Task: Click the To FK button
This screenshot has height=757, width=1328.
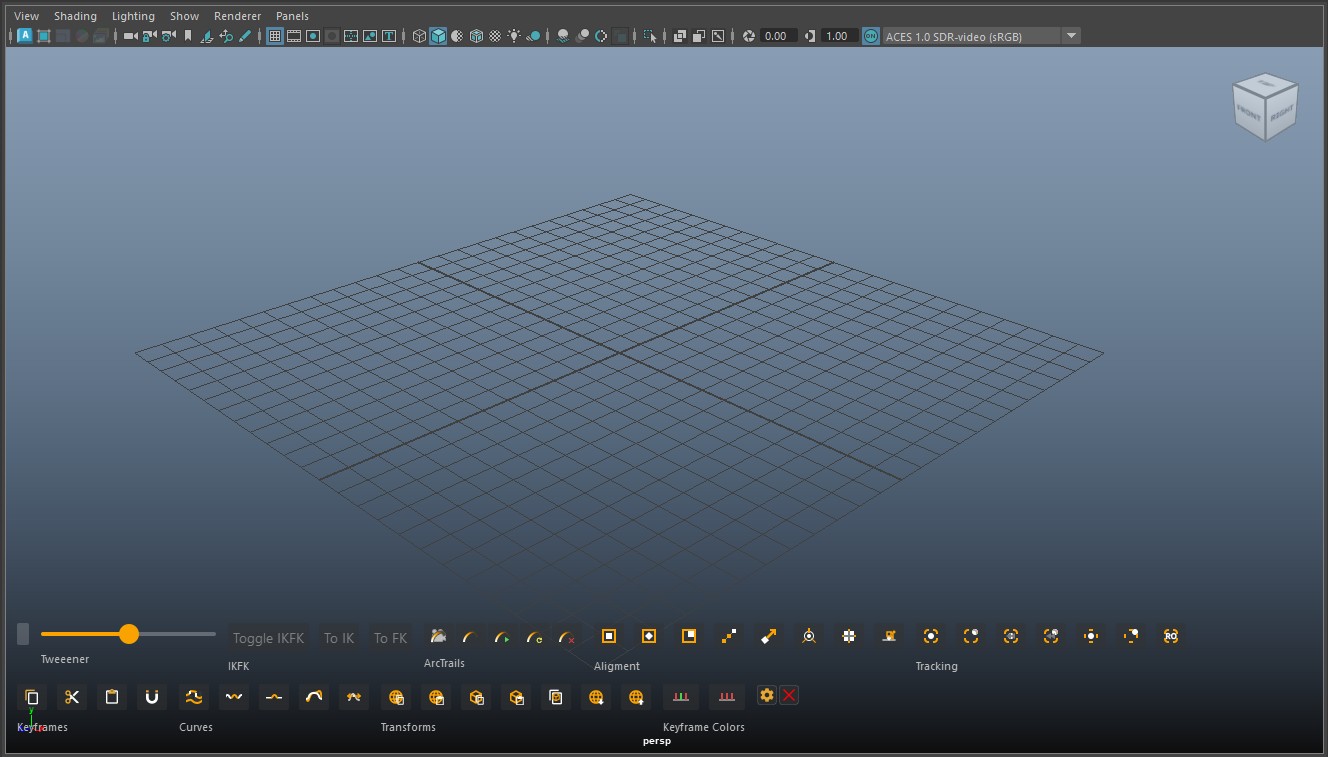Action: [x=390, y=638]
